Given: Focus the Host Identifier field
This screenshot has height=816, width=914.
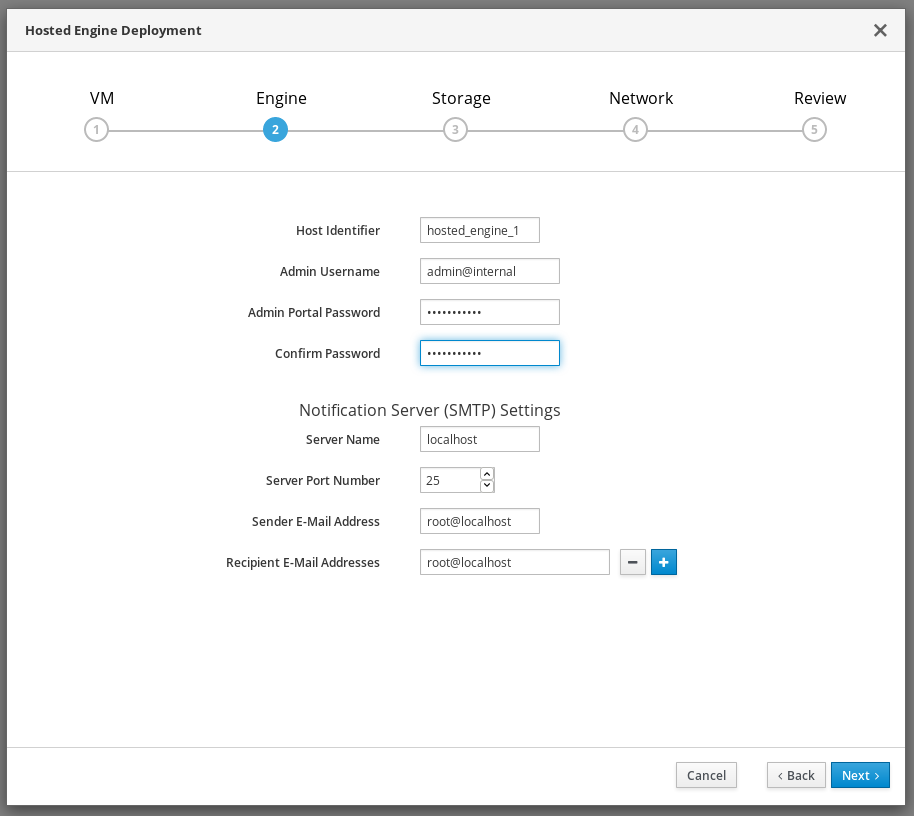Looking at the screenshot, I should click(x=480, y=231).
